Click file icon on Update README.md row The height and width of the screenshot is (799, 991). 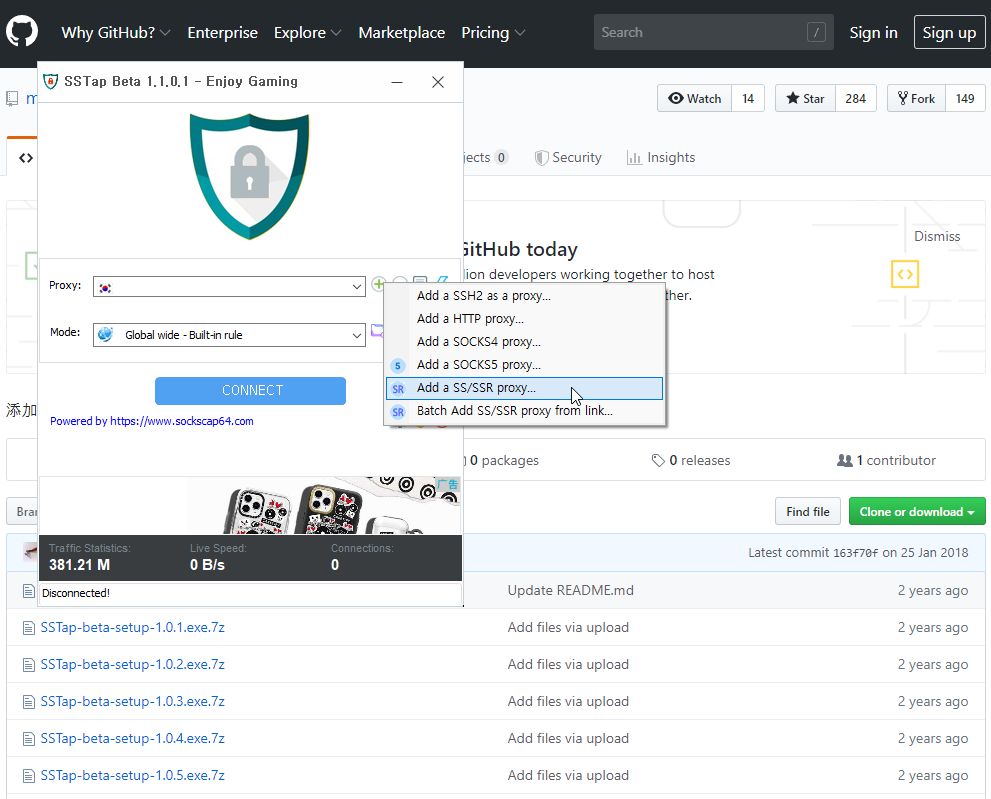point(28,591)
